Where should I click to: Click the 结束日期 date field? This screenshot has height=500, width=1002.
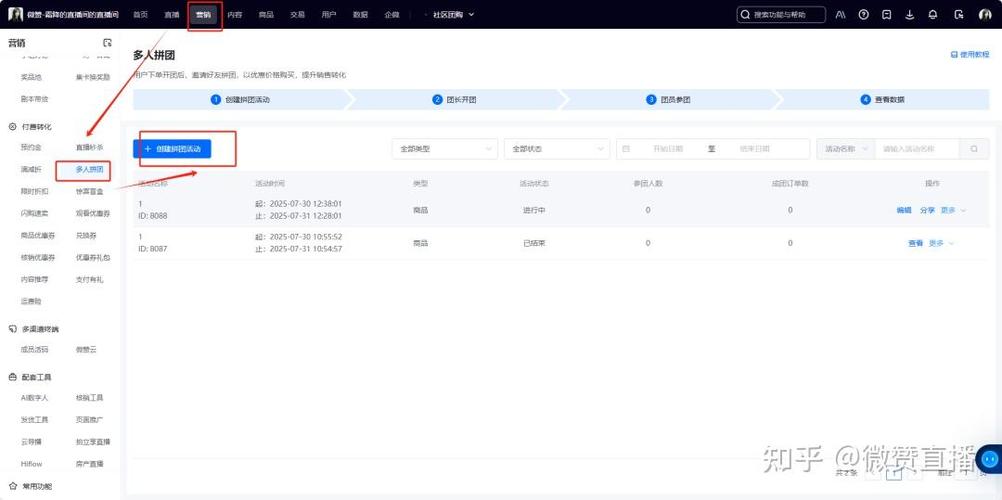pyautogui.click(x=755, y=149)
